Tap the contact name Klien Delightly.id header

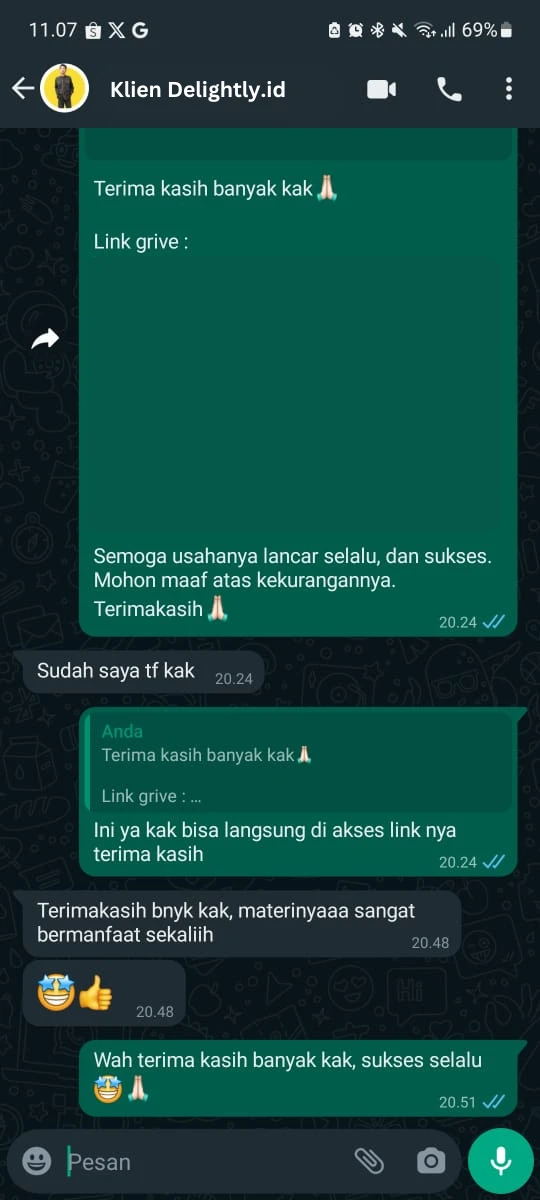click(x=198, y=89)
